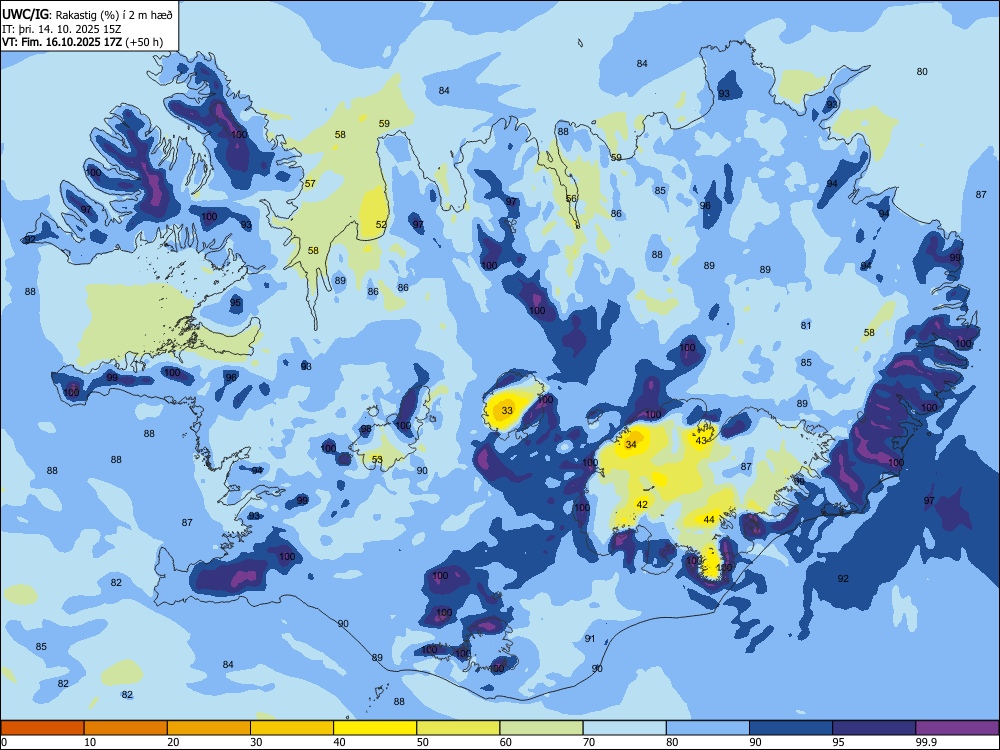1000x750 pixels.
Task: Click the value 52 in the yellow patch
Action: click(x=381, y=224)
